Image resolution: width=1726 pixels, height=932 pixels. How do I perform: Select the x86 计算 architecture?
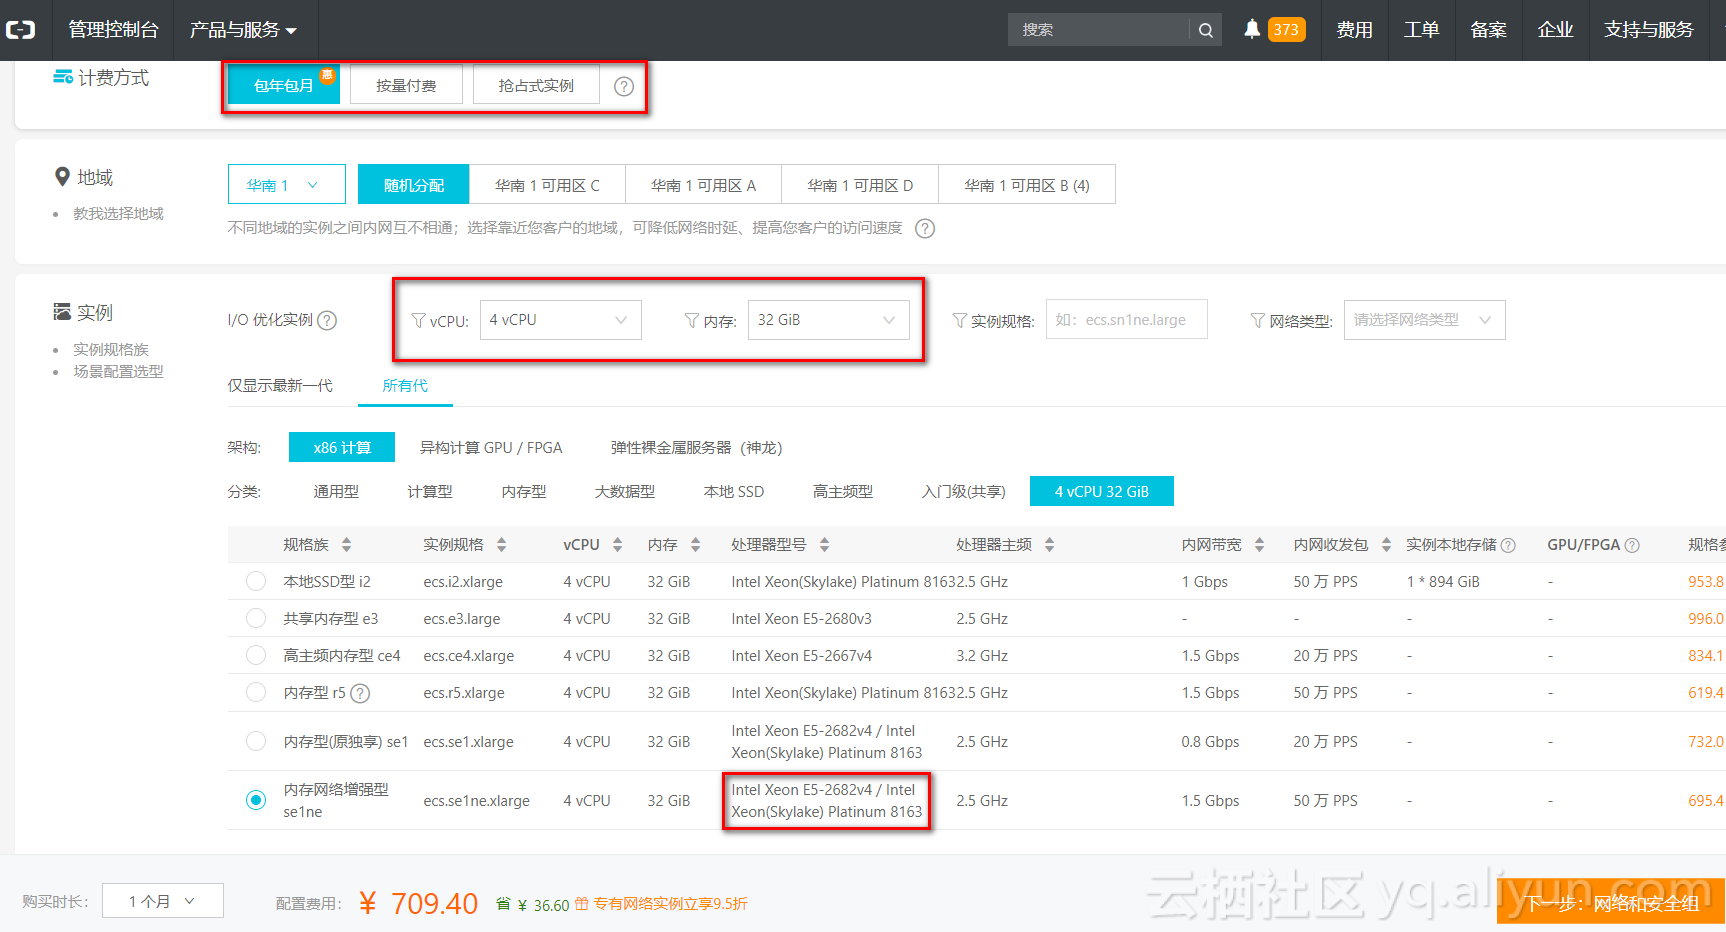[342, 447]
